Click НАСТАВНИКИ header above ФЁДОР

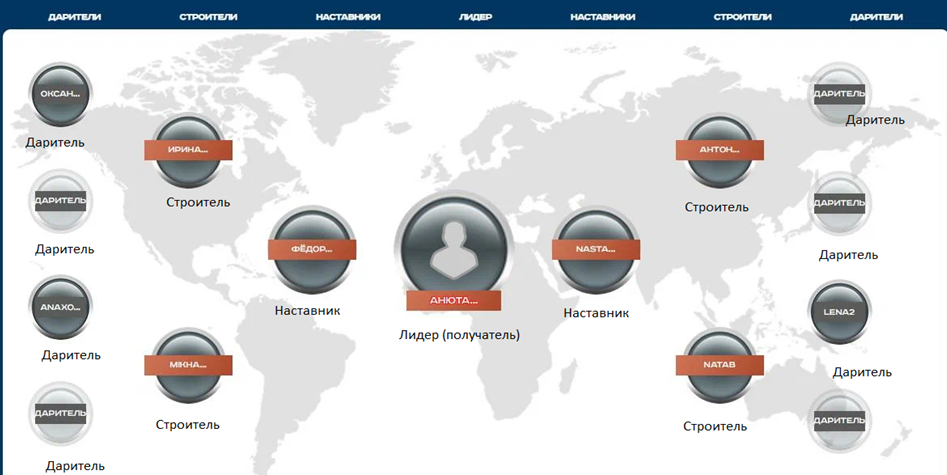[x=348, y=17]
